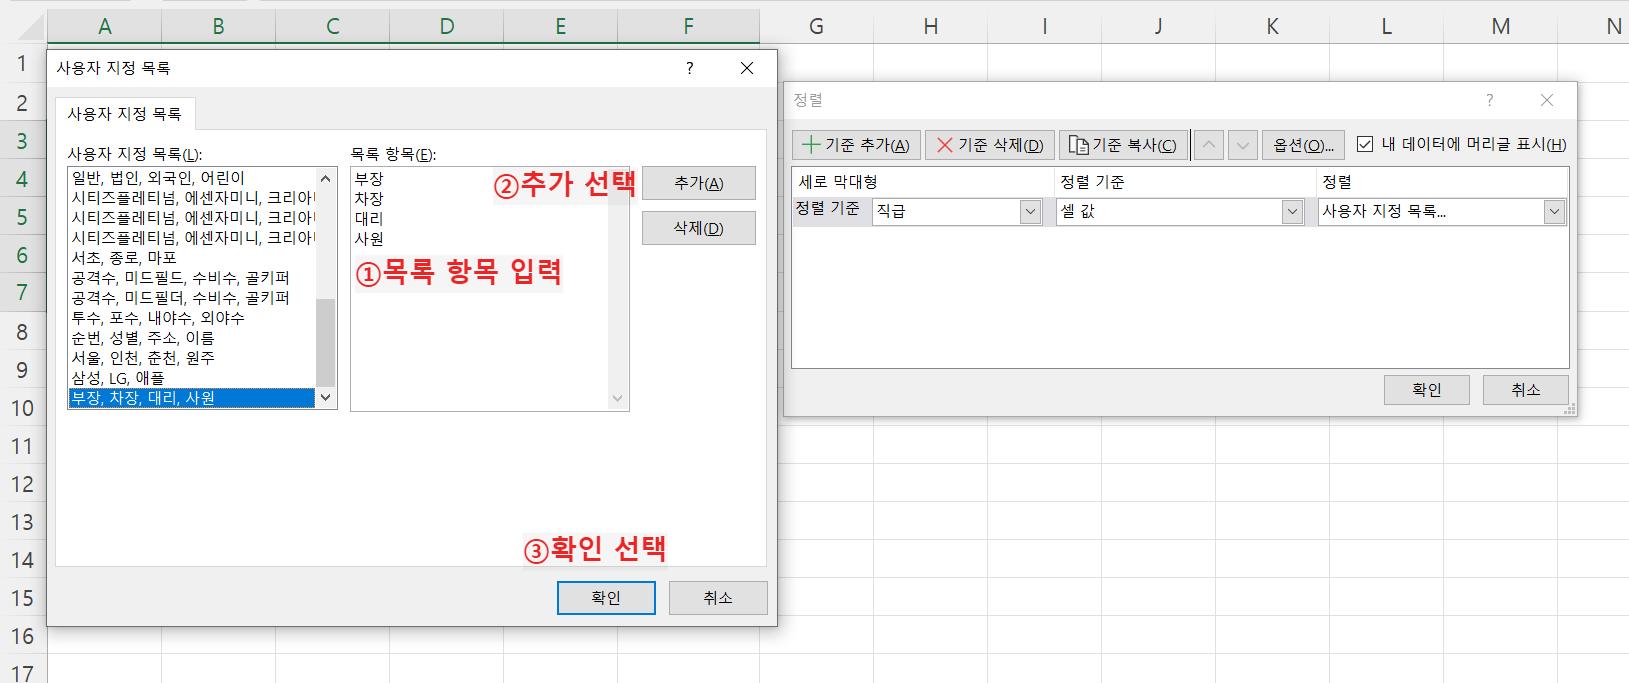Close the 정렬 dialog window

pyautogui.click(x=1547, y=100)
